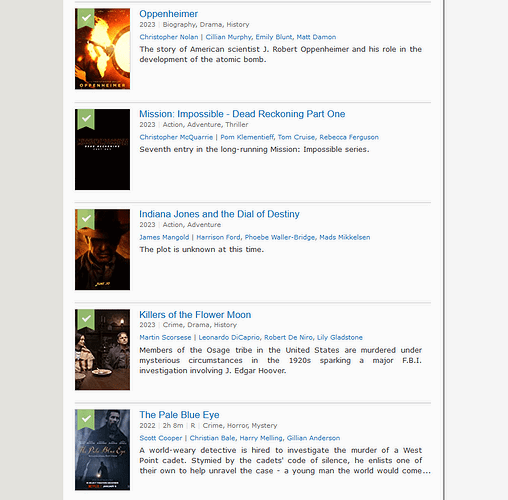
Task: Open Killers of the Flower Moon title link
Action: 195,315
